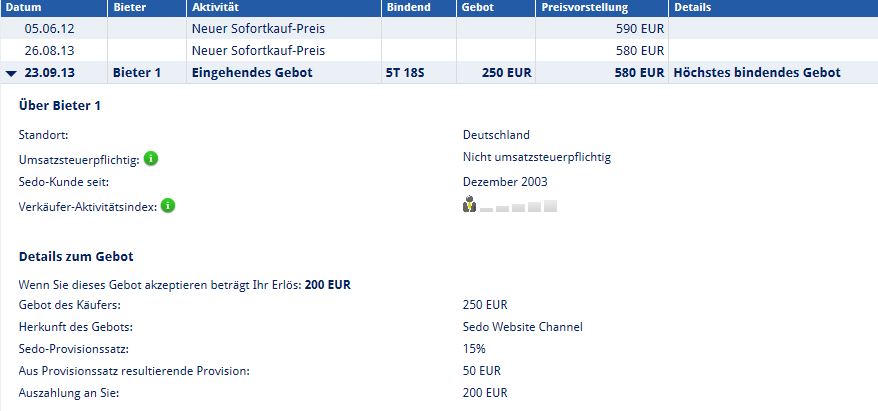Click Bieter 1 in bid row

click(x=137, y=73)
